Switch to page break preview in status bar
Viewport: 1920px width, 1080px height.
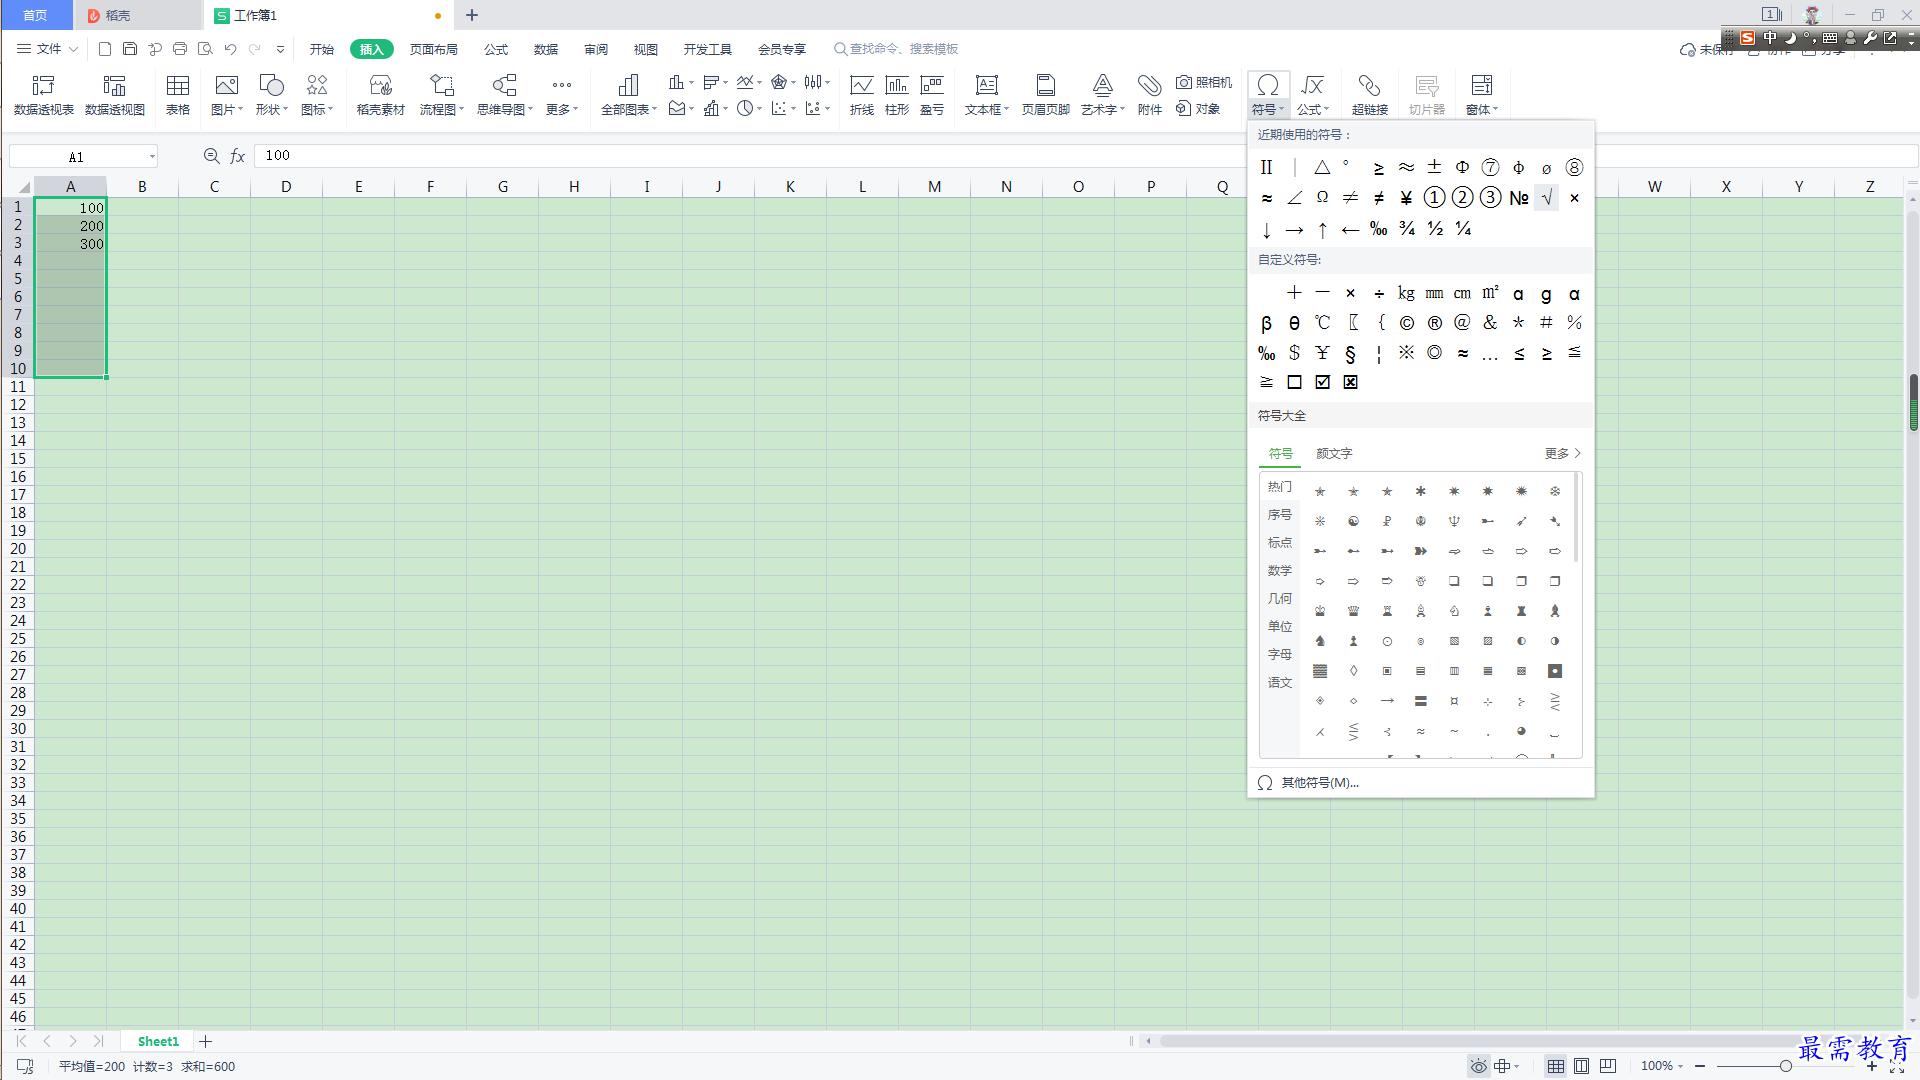(x=1607, y=1066)
